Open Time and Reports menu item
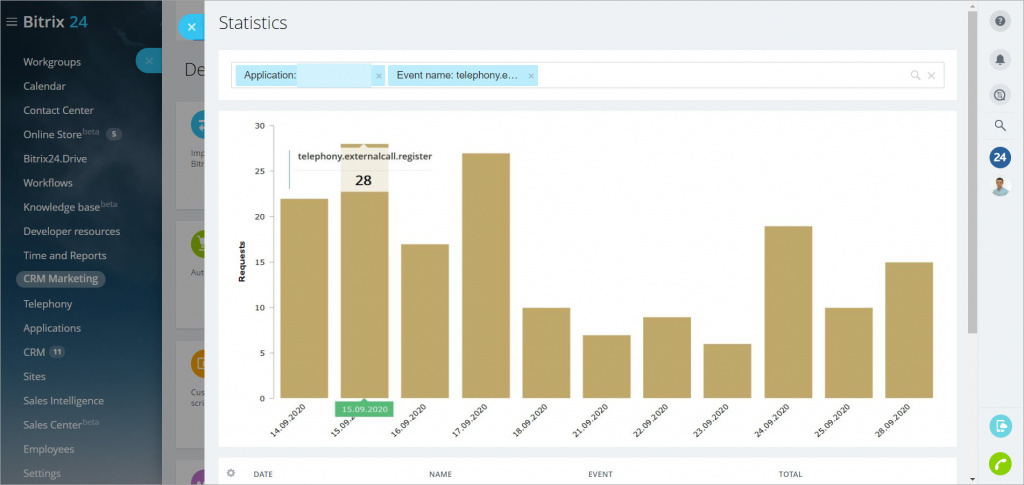 coord(65,255)
